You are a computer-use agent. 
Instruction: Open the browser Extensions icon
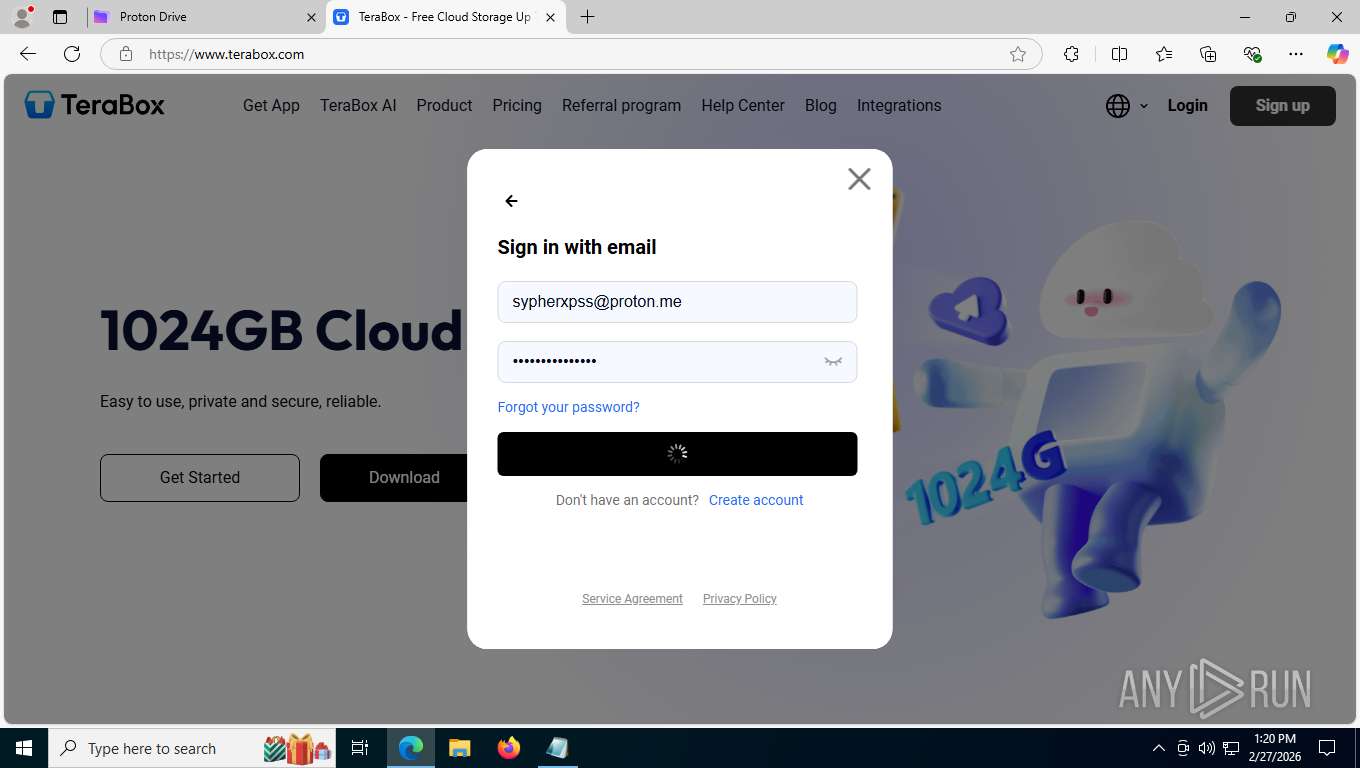pyautogui.click(x=1071, y=54)
